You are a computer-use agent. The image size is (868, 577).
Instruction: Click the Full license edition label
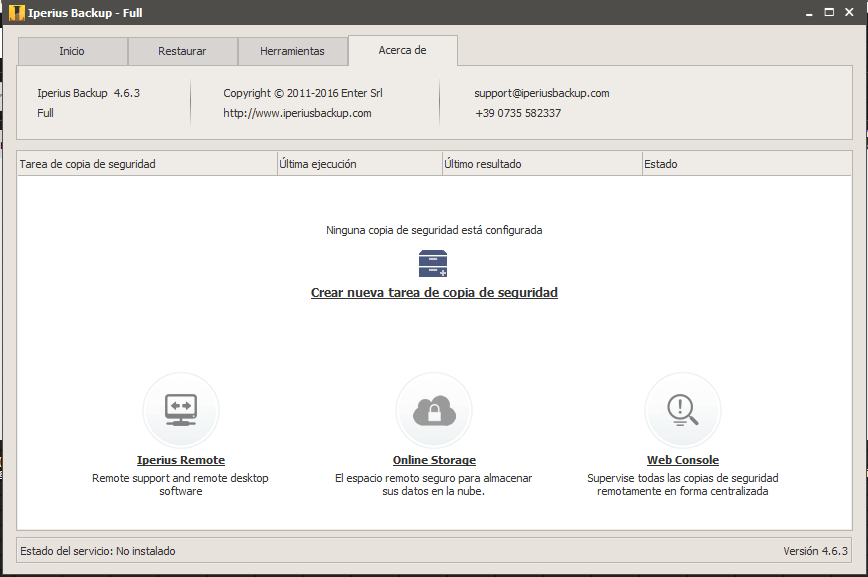pyautogui.click(x=45, y=113)
